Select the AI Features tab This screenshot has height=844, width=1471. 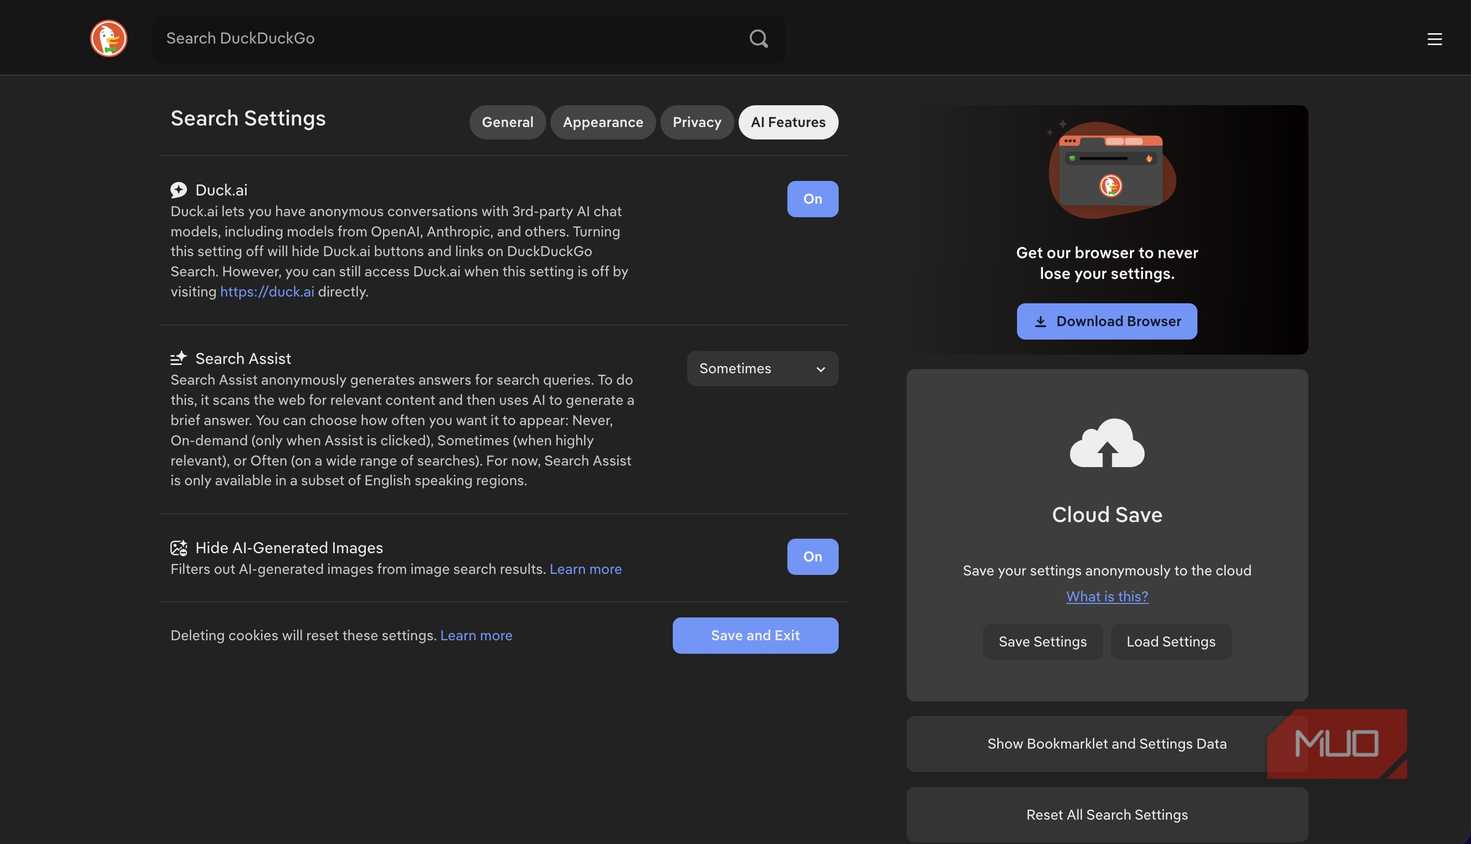(x=788, y=122)
